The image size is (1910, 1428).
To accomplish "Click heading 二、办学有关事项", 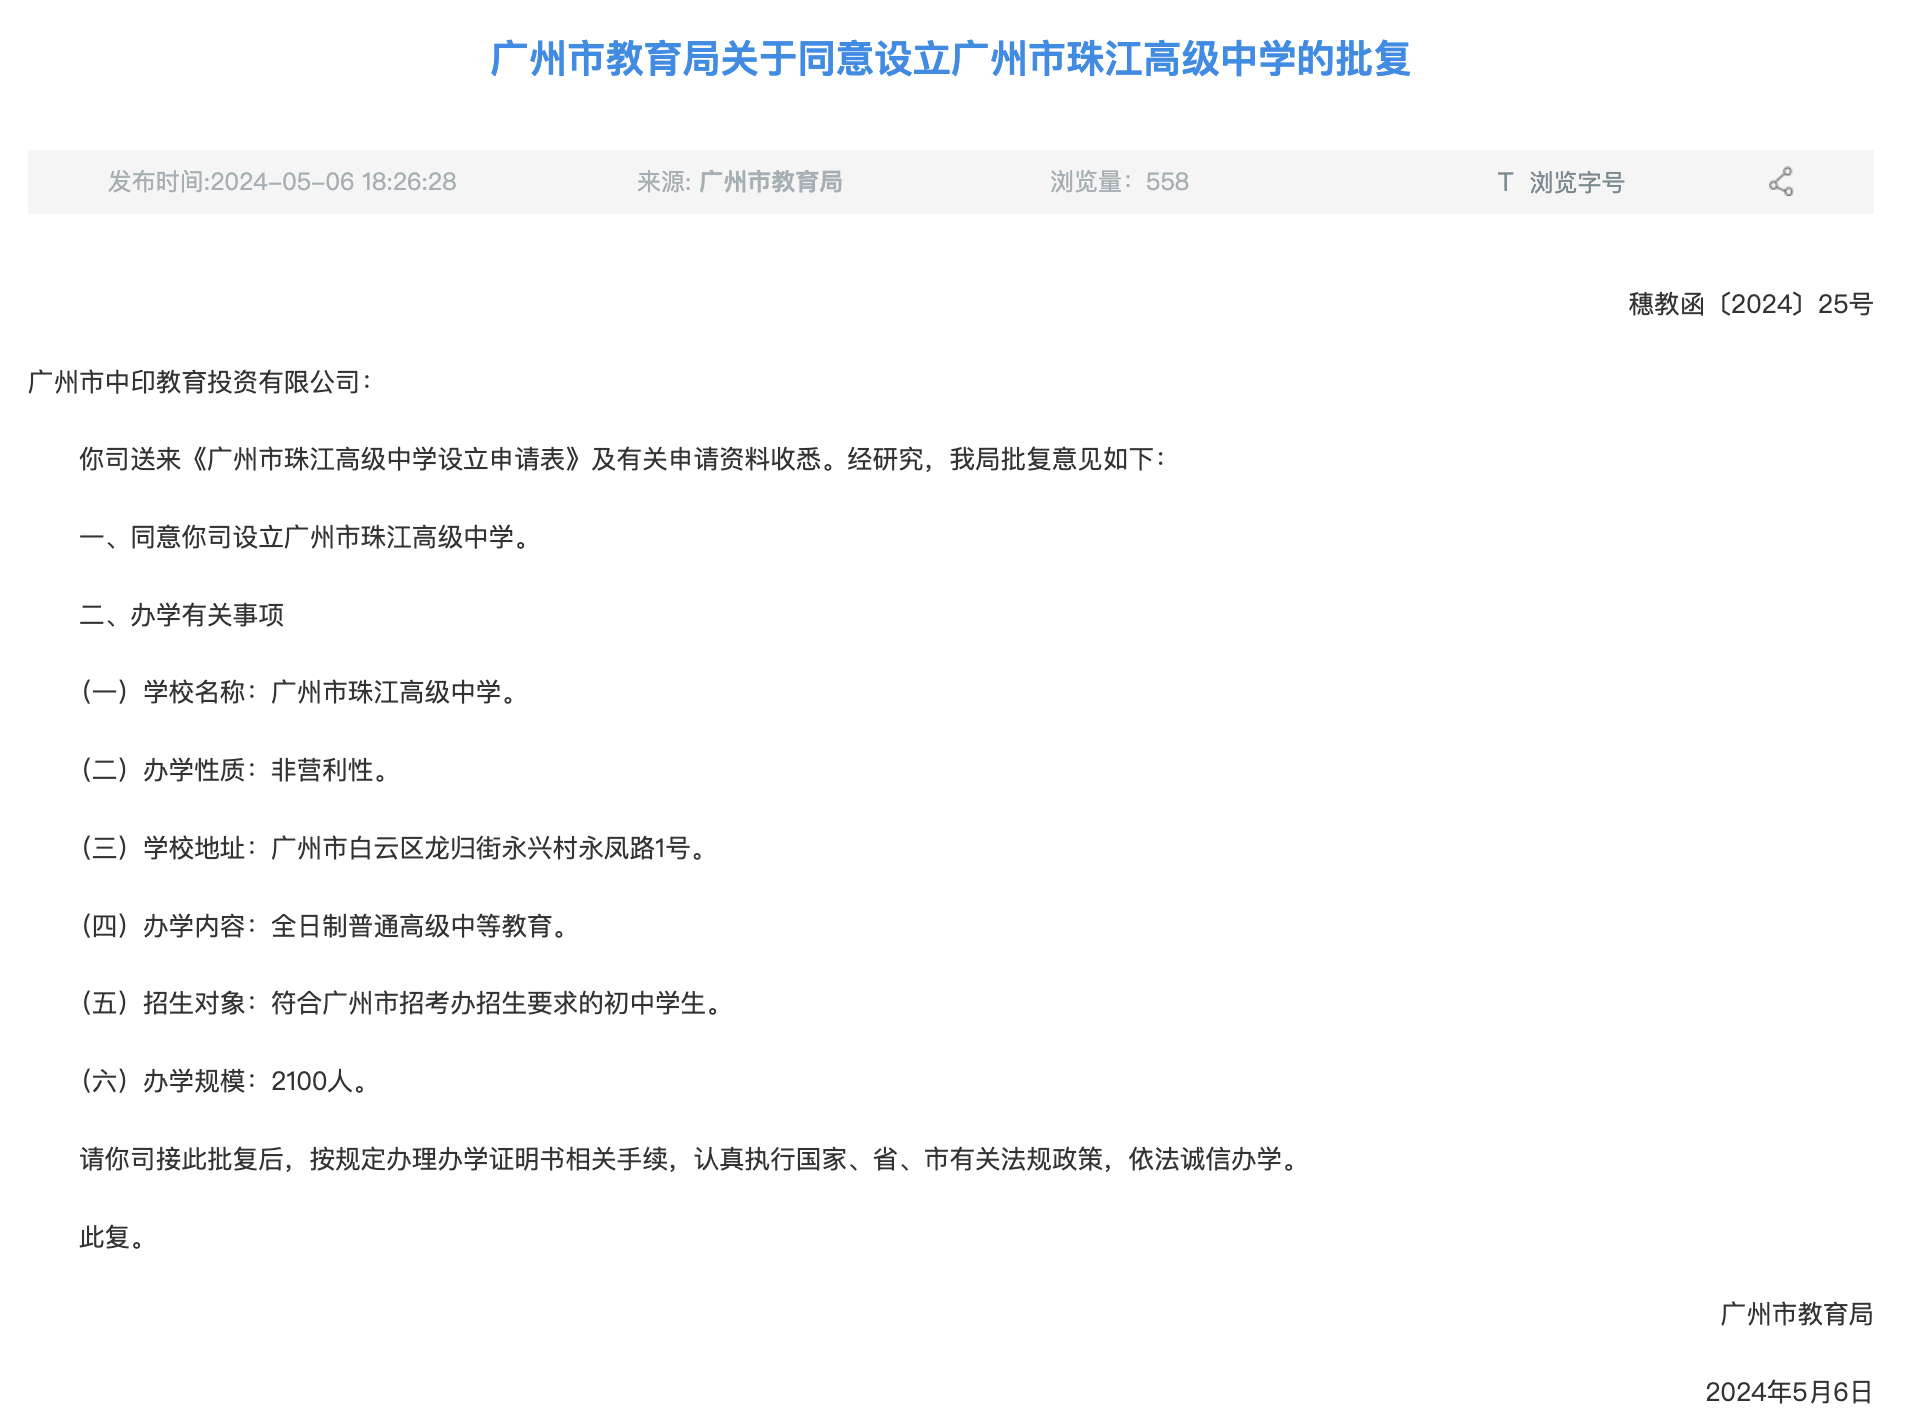I will point(182,615).
